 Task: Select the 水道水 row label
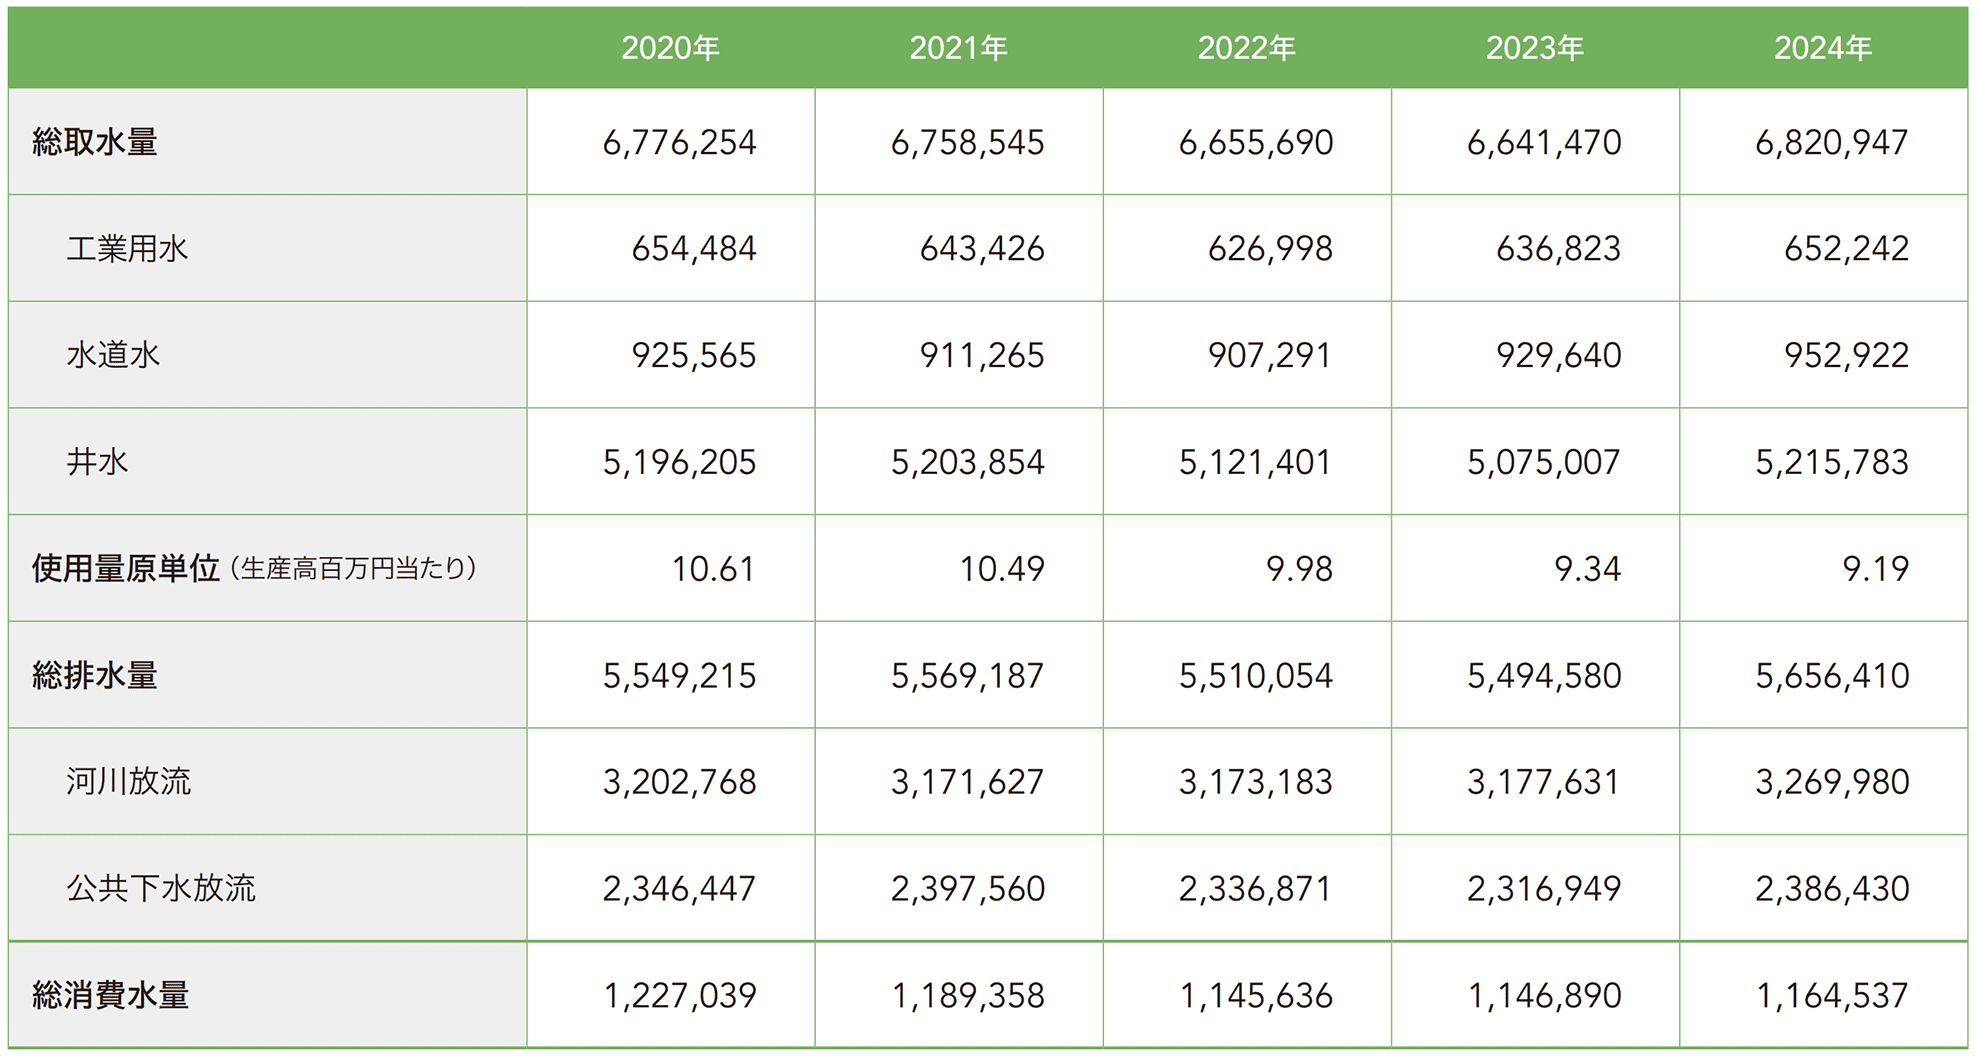[x=113, y=355]
